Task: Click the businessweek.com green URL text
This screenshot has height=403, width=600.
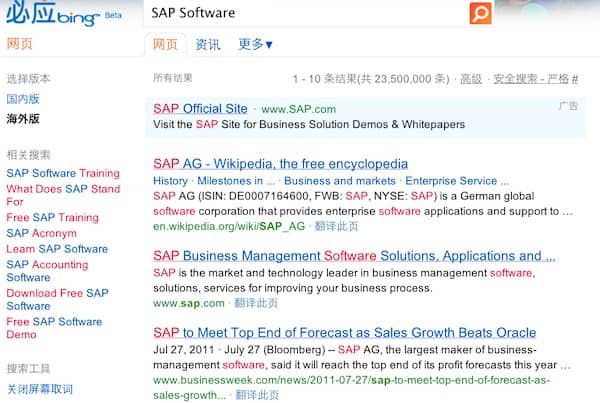Action: 351,387
